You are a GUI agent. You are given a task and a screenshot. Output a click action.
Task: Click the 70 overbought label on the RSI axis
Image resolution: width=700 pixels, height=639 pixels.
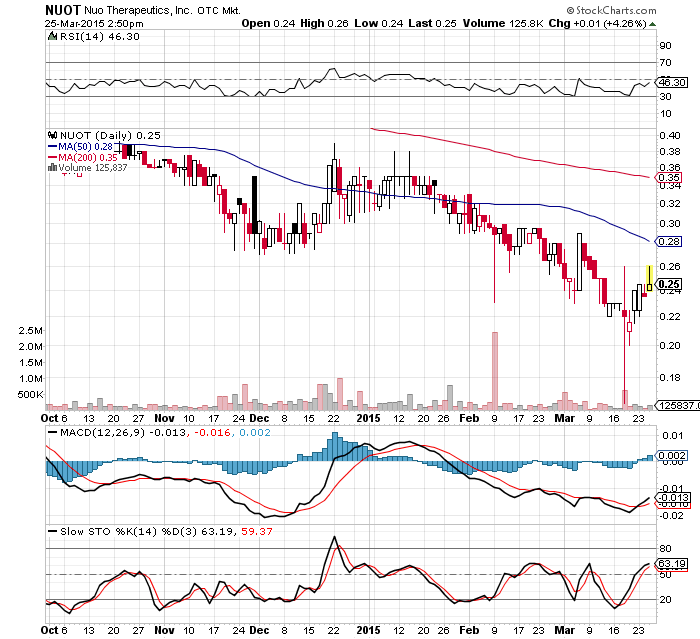point(665,63)
